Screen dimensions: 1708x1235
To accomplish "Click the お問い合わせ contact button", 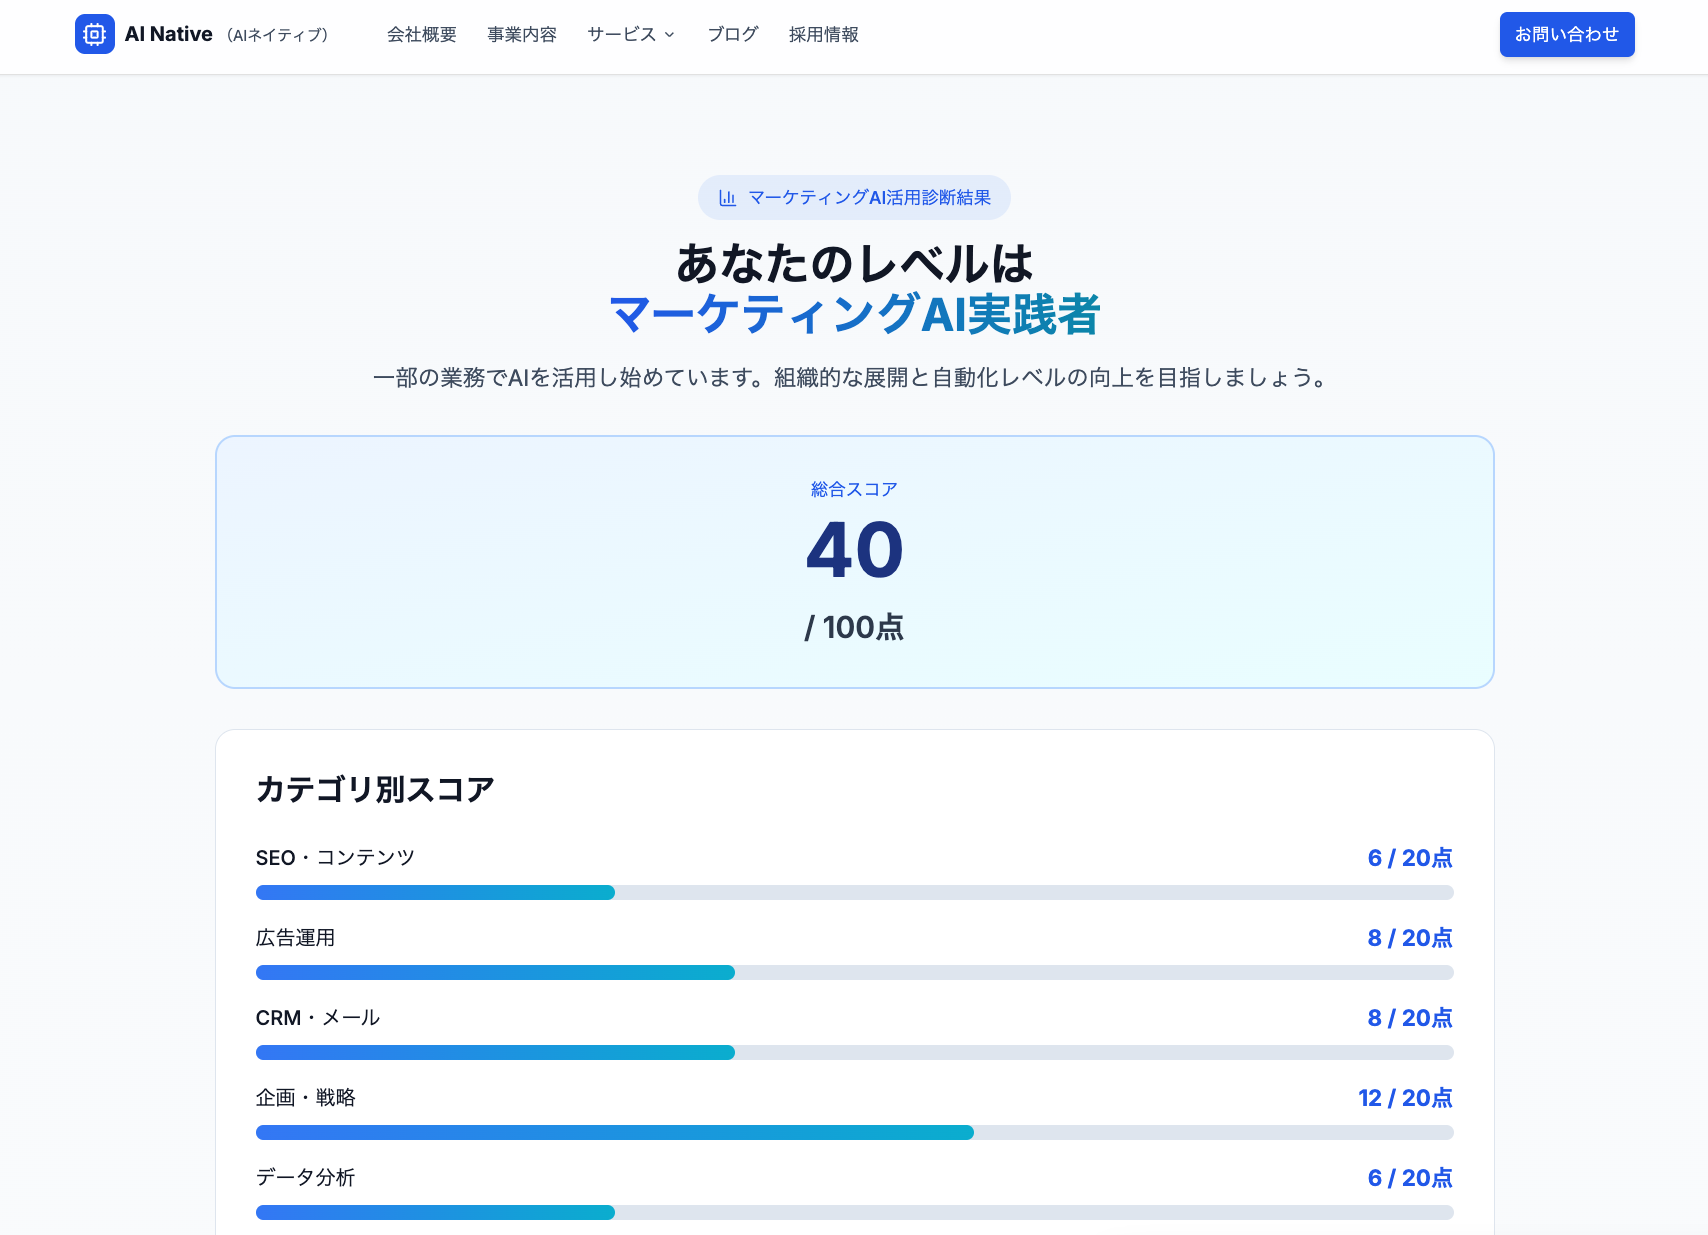I will click(1566, 33).
